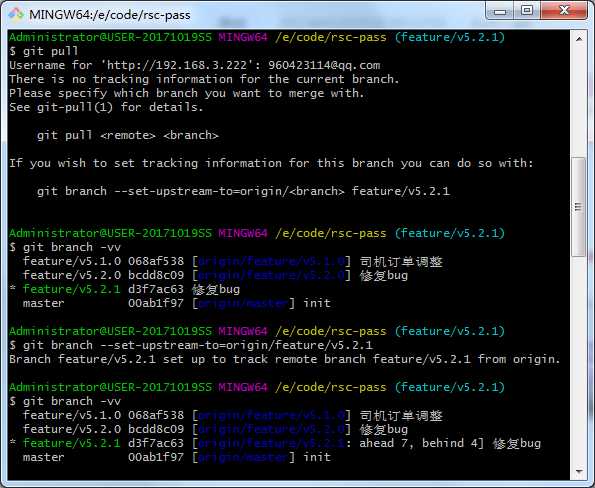This screenshot has width=595, height=488.
Task: Click the scroll down arrow
Action: [x=579, y=472]
